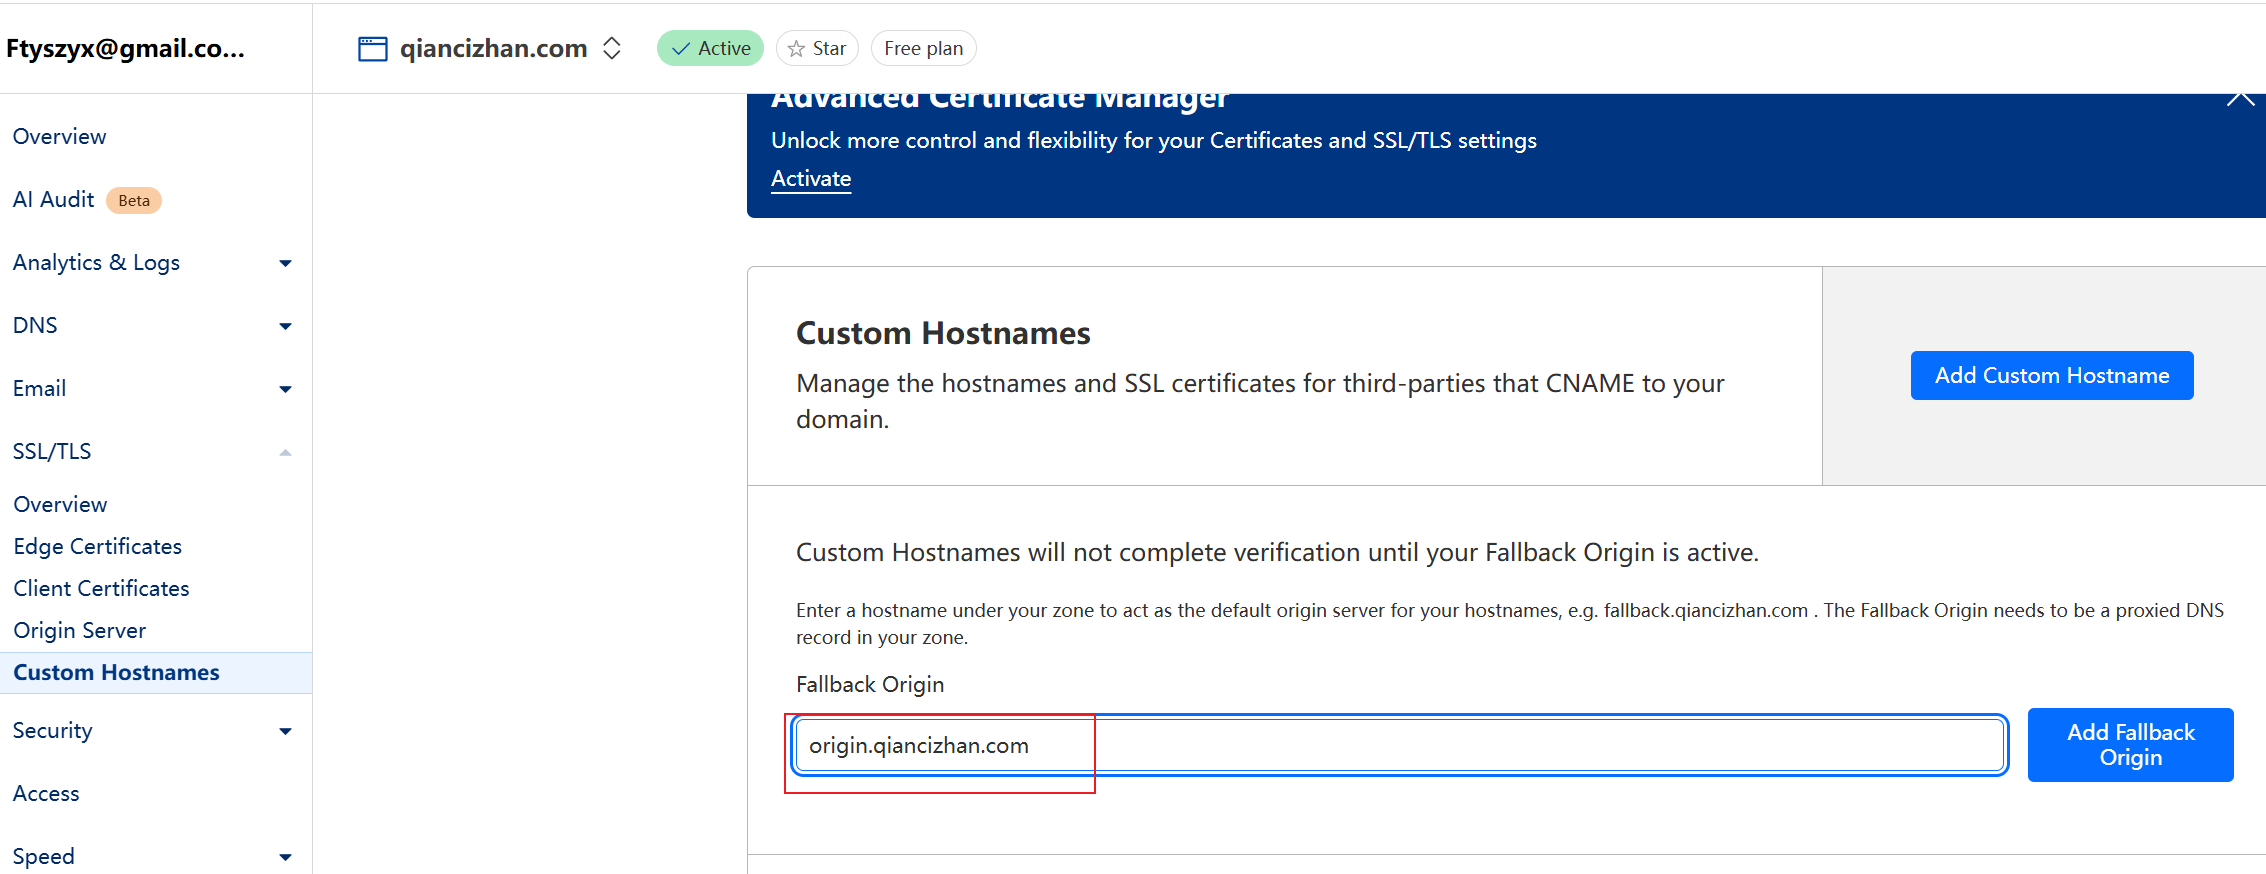Expand the Security sidebar section arrow
2266x874 pixels.
coord(285,732)
